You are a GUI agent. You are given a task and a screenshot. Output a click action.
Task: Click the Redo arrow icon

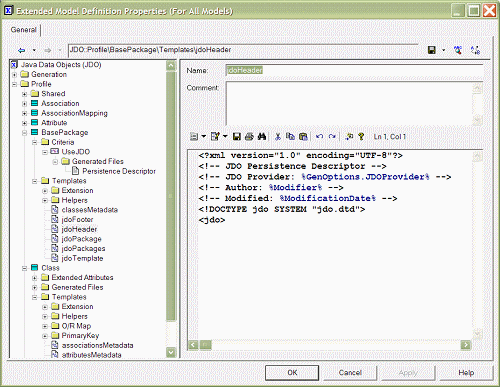pyautogui.click(x=332, y=136)
